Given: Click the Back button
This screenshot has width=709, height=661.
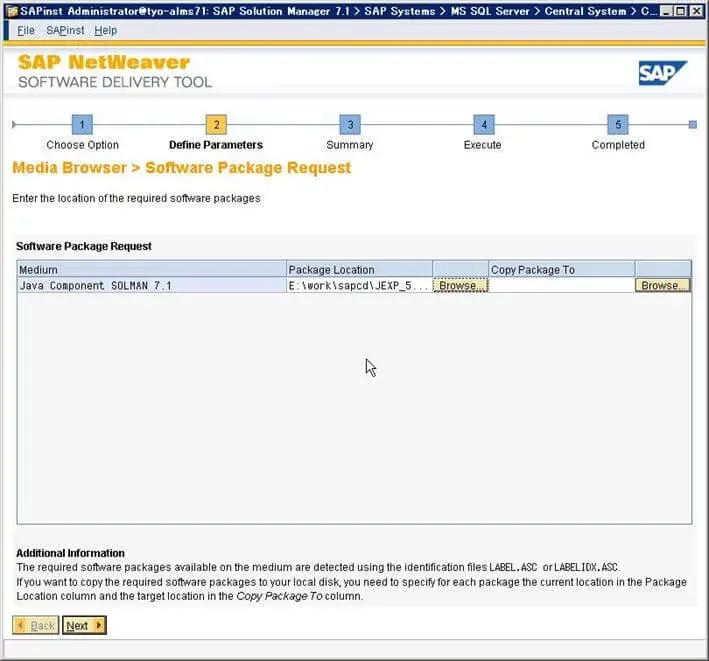Looking at the screenshot, I should pos(36,625).
